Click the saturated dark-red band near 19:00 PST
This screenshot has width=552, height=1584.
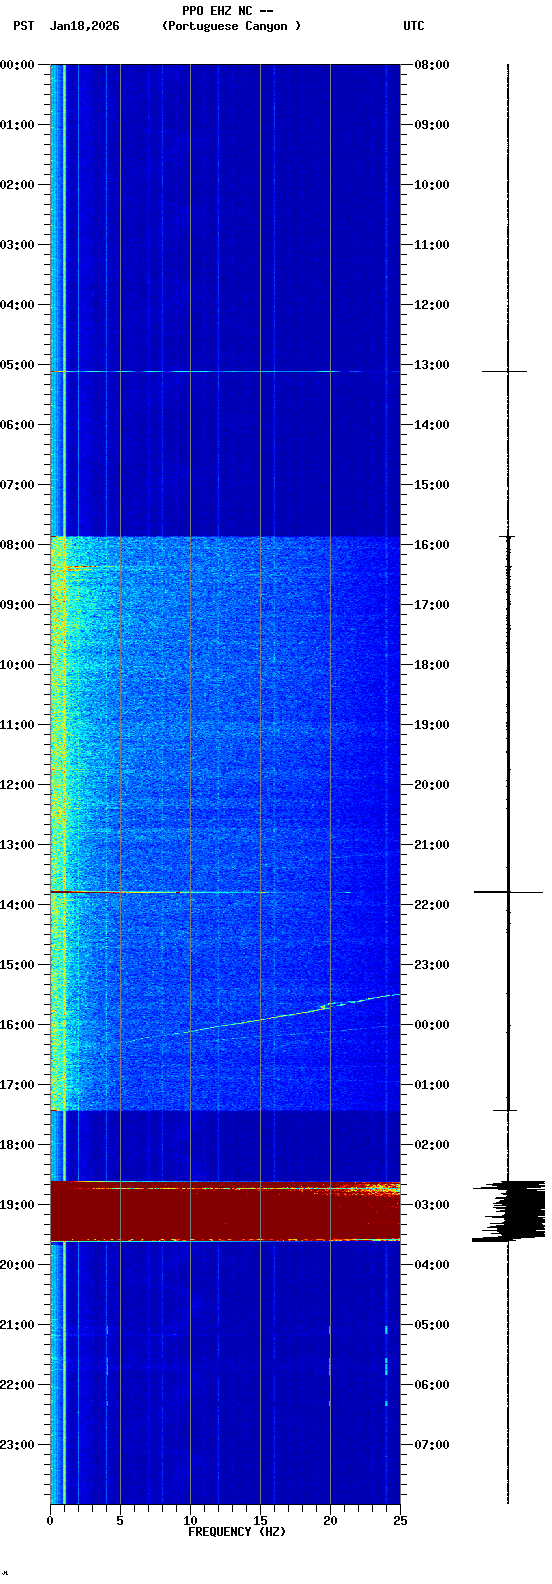pos(225,1211)
